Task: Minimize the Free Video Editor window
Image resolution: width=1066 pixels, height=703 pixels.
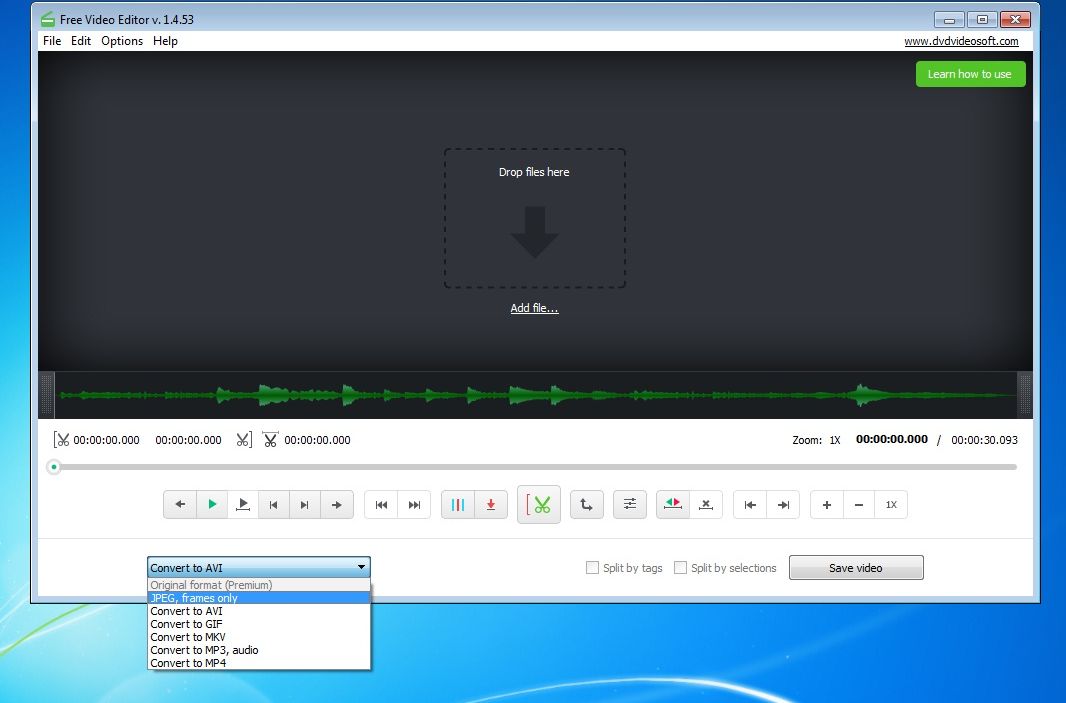Action: click(x=949, y=20)
